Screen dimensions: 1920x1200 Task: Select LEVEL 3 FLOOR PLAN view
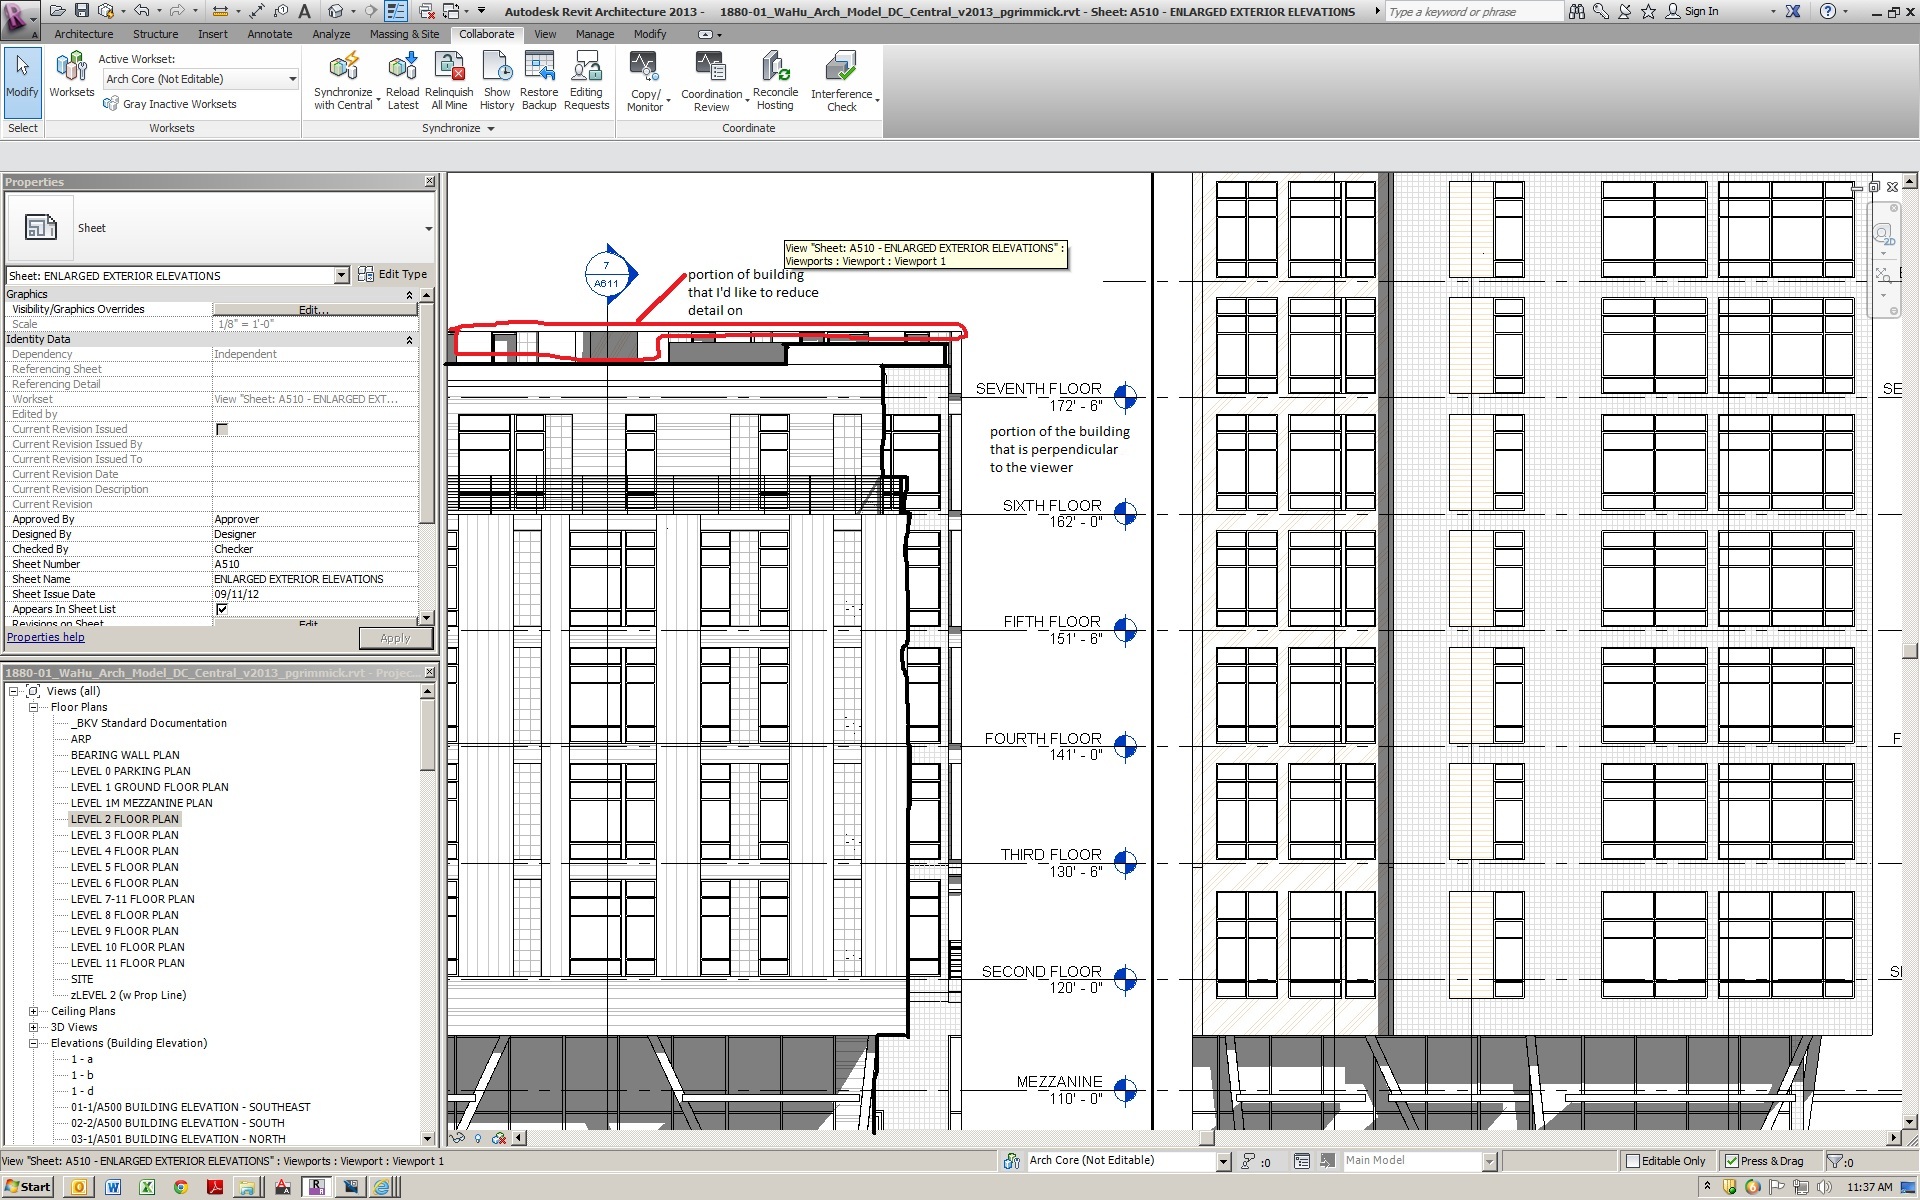click(125, 835)
